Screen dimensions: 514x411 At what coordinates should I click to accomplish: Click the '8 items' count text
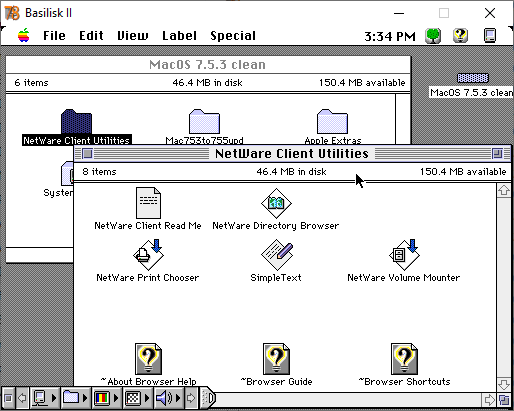(100, 172)
